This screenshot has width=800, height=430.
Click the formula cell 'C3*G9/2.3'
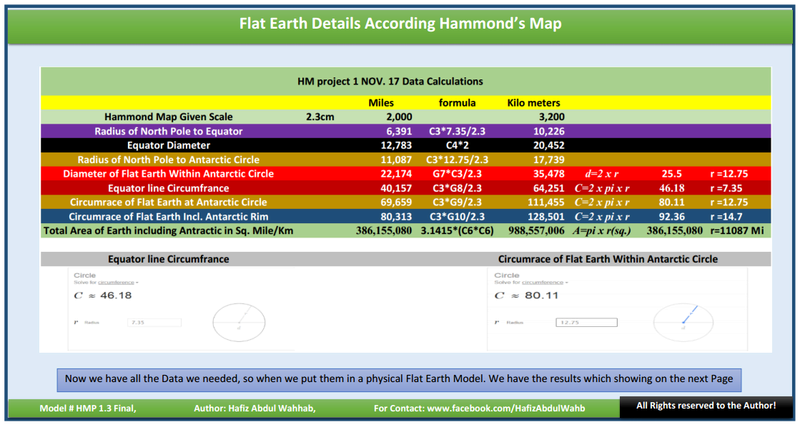(457, 202)
